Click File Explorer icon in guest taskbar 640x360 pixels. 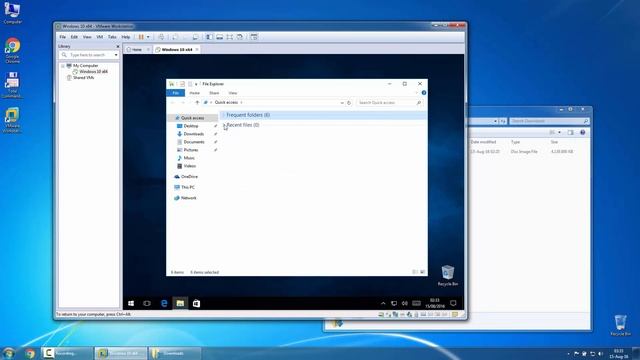click(x=180, y=303)
